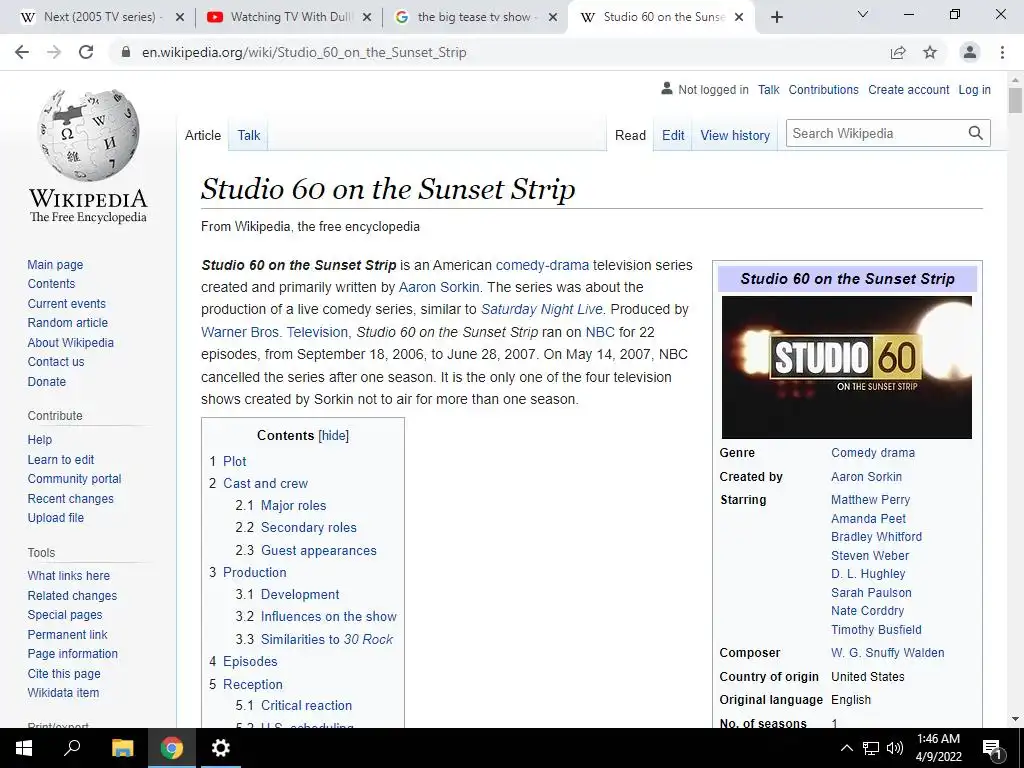This screenshot has width=1024, height=768.
Task: Click the address bar URL
Action: click(304, 52)
